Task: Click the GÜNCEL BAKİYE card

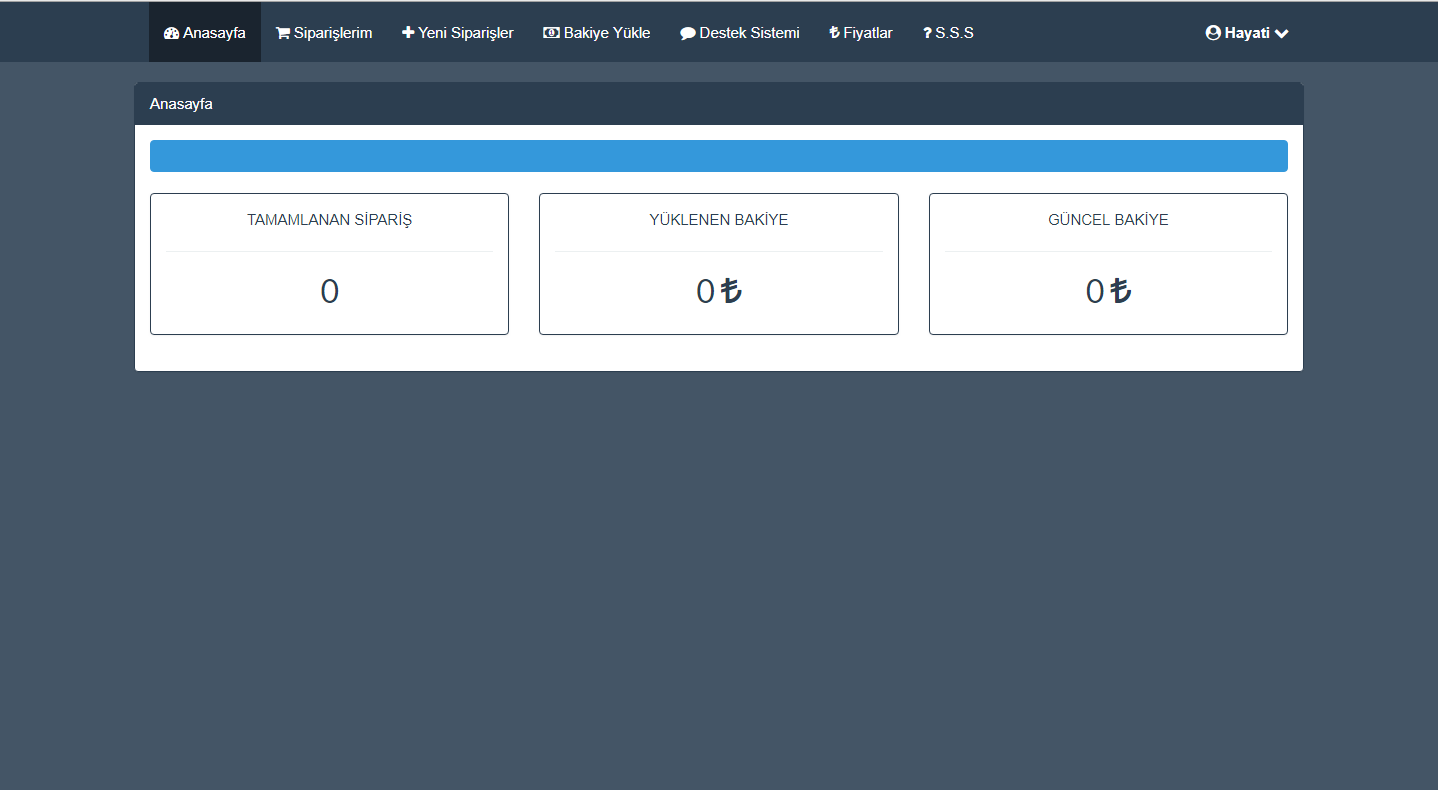Action: pyautogui.click(x=1108, y=263)
